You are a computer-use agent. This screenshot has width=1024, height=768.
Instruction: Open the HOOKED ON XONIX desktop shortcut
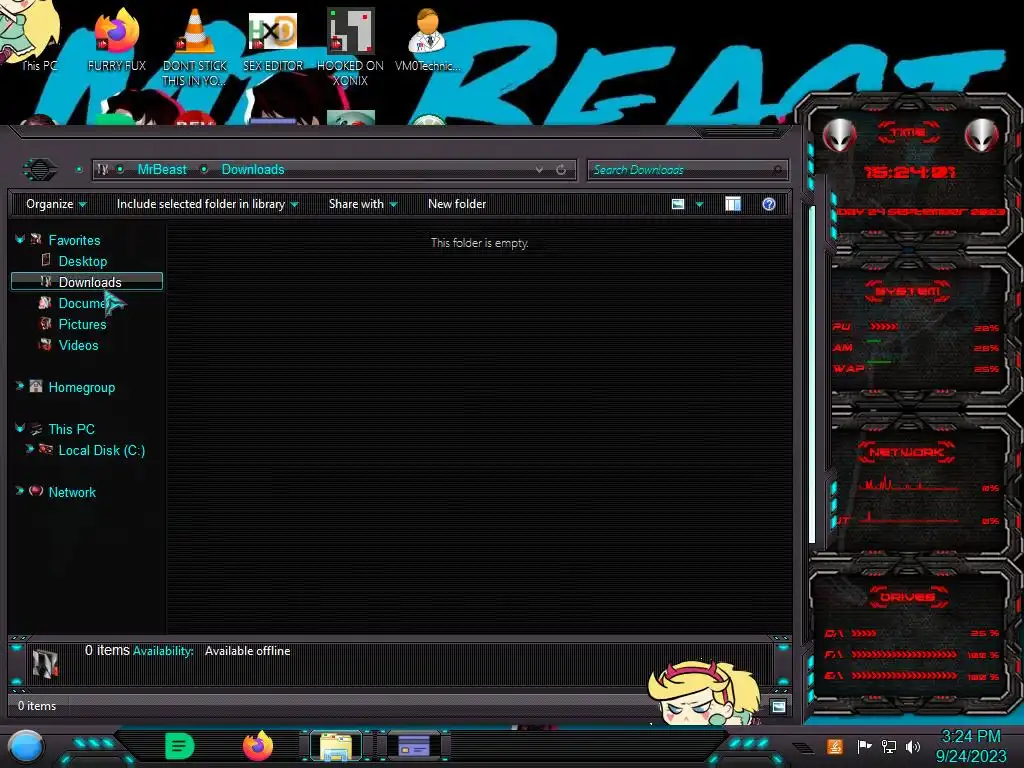pyautogui.click(x=350, y=47)
